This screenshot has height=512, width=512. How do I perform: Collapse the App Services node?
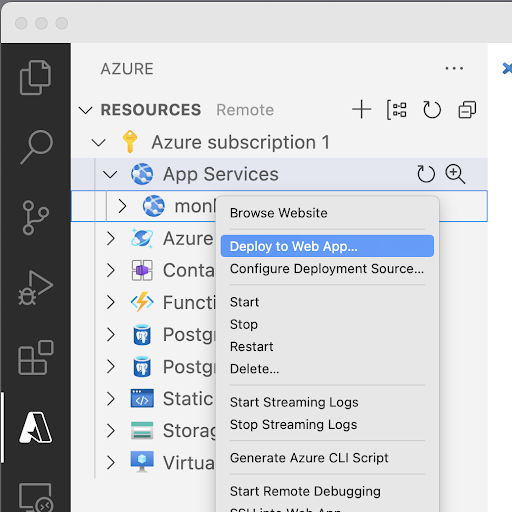(110, 174)
